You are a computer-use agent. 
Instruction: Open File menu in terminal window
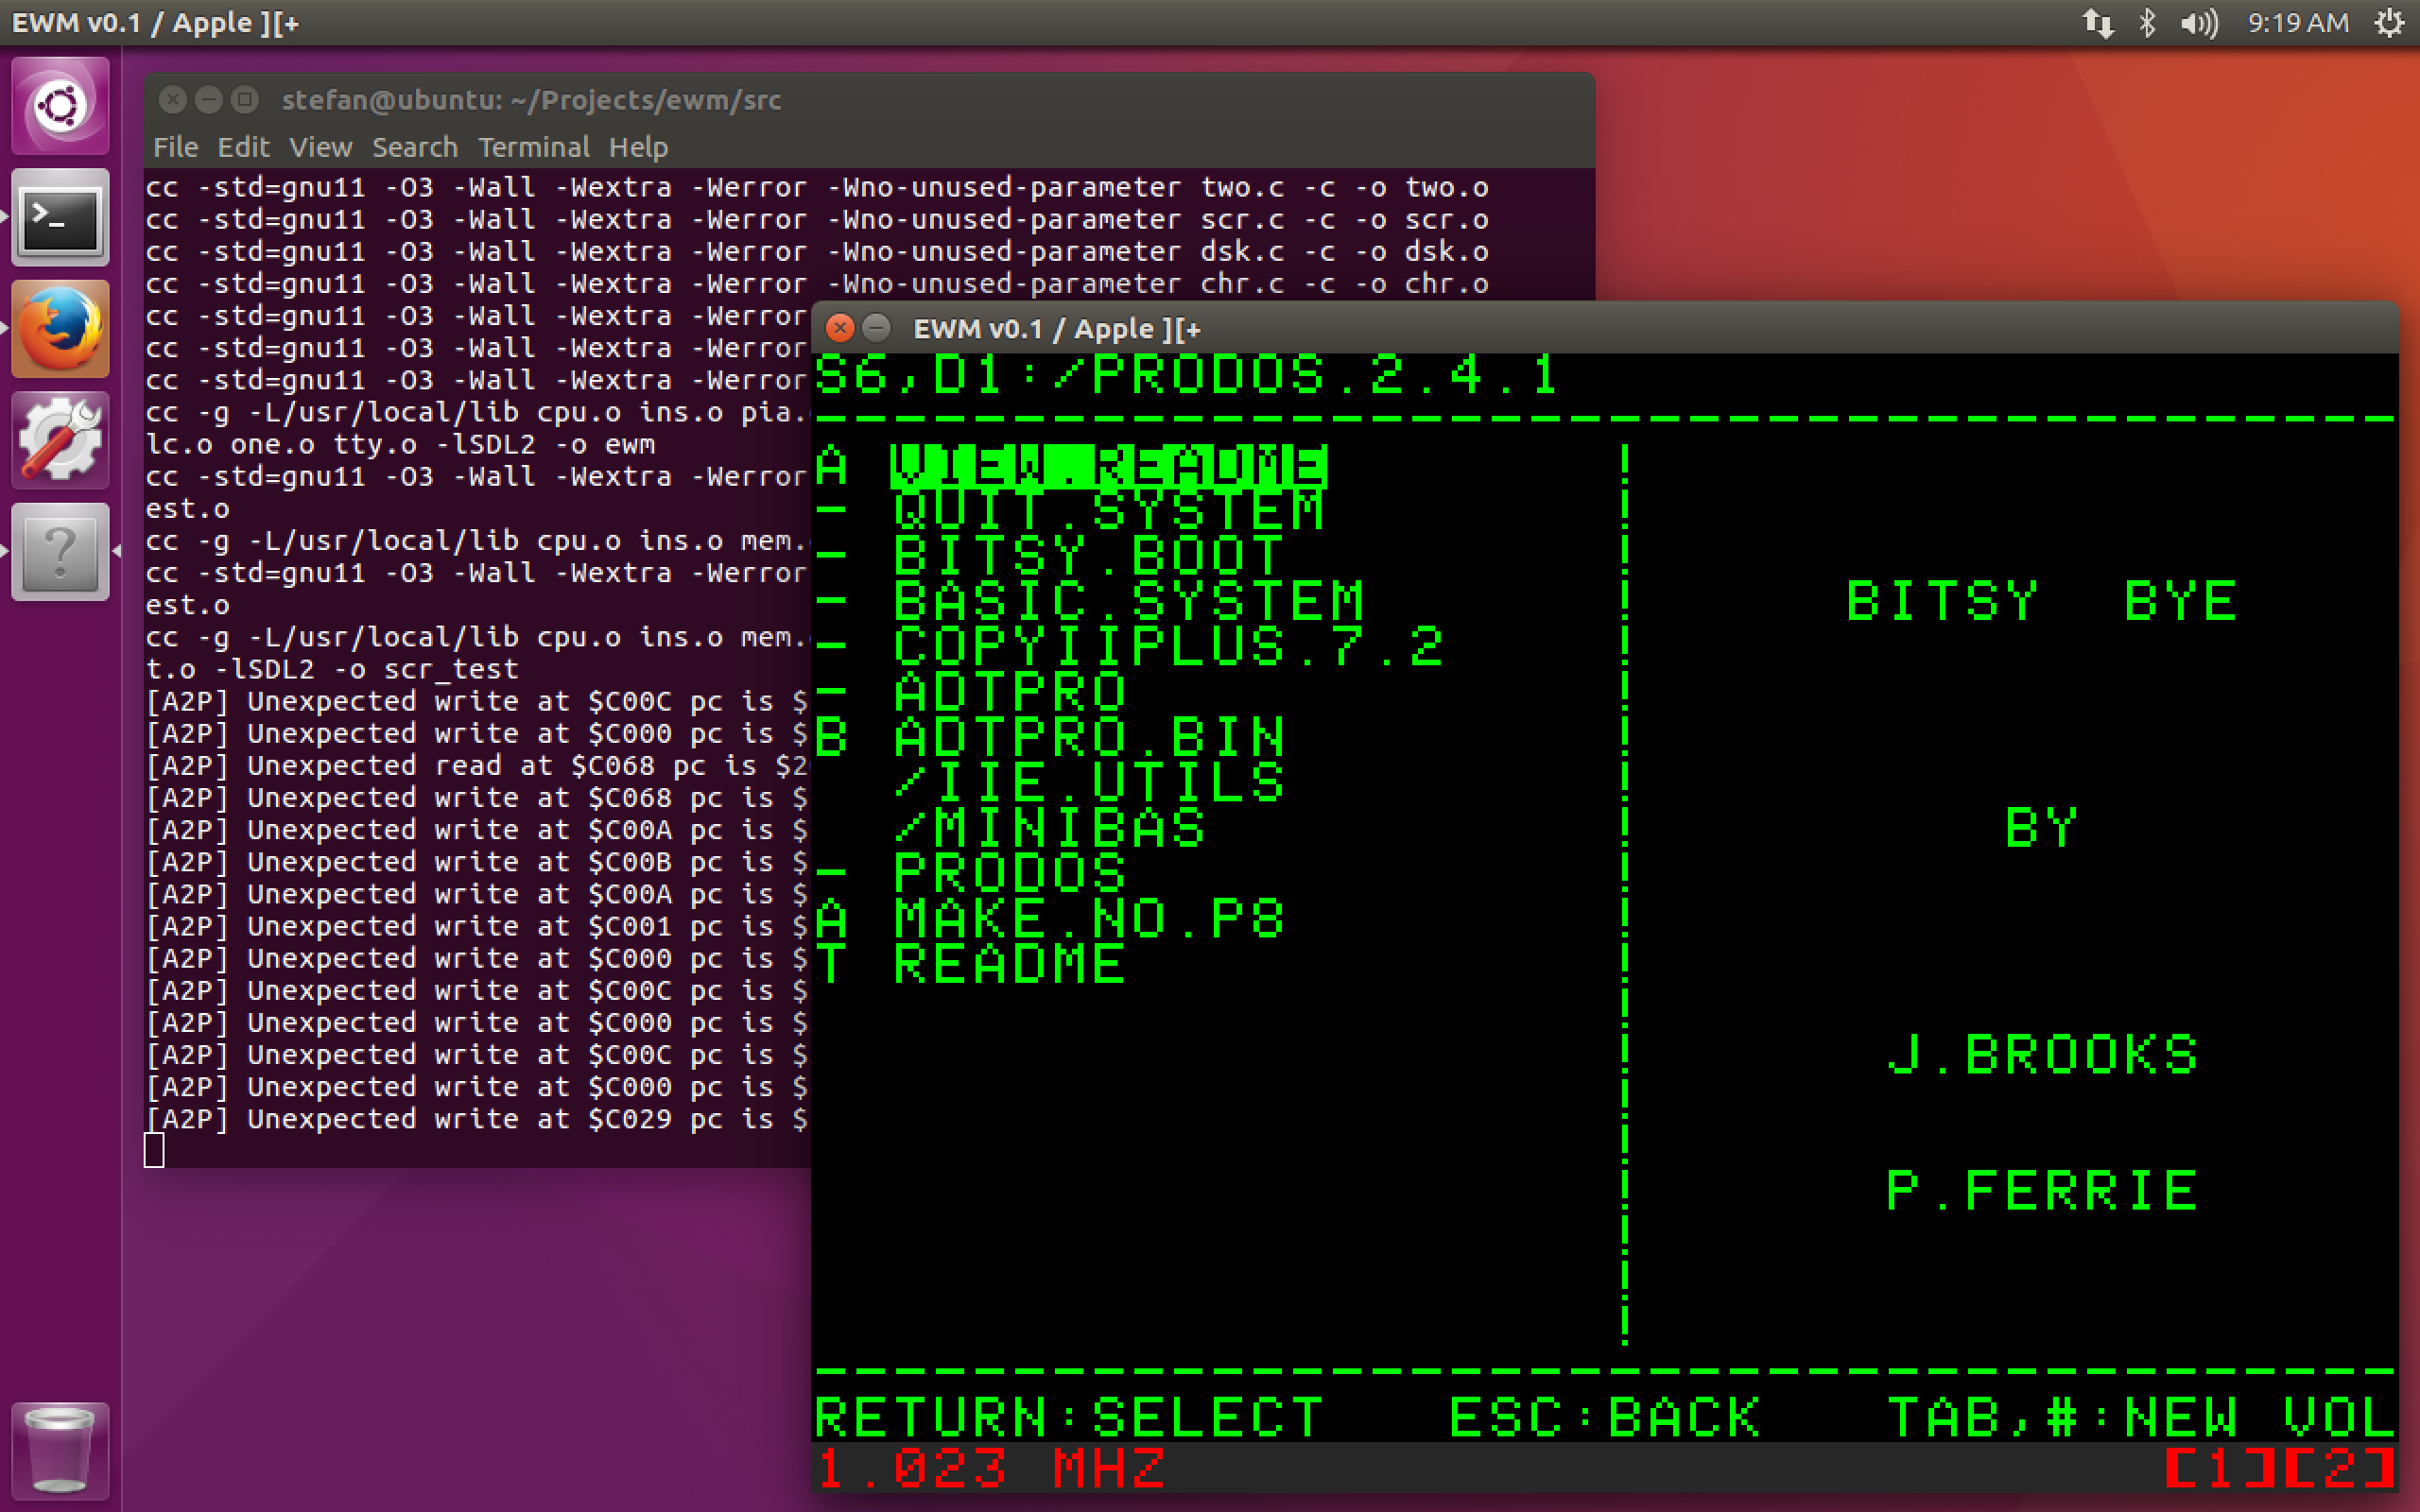click(x=175, y=147)
